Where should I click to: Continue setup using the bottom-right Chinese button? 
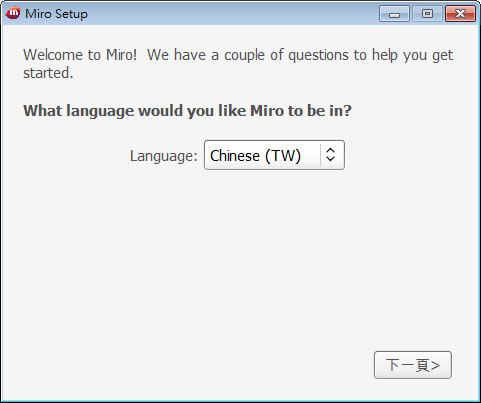(413, 365)
